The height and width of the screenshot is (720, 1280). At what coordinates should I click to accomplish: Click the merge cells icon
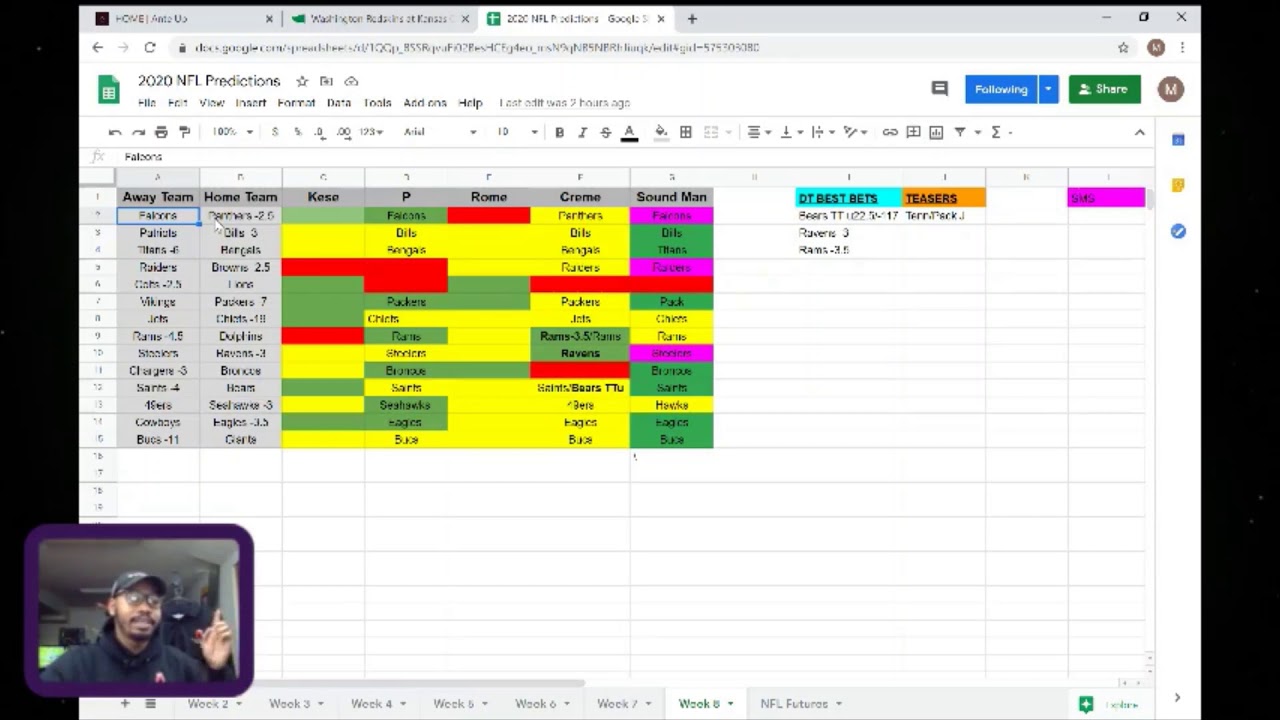(711, 132)
